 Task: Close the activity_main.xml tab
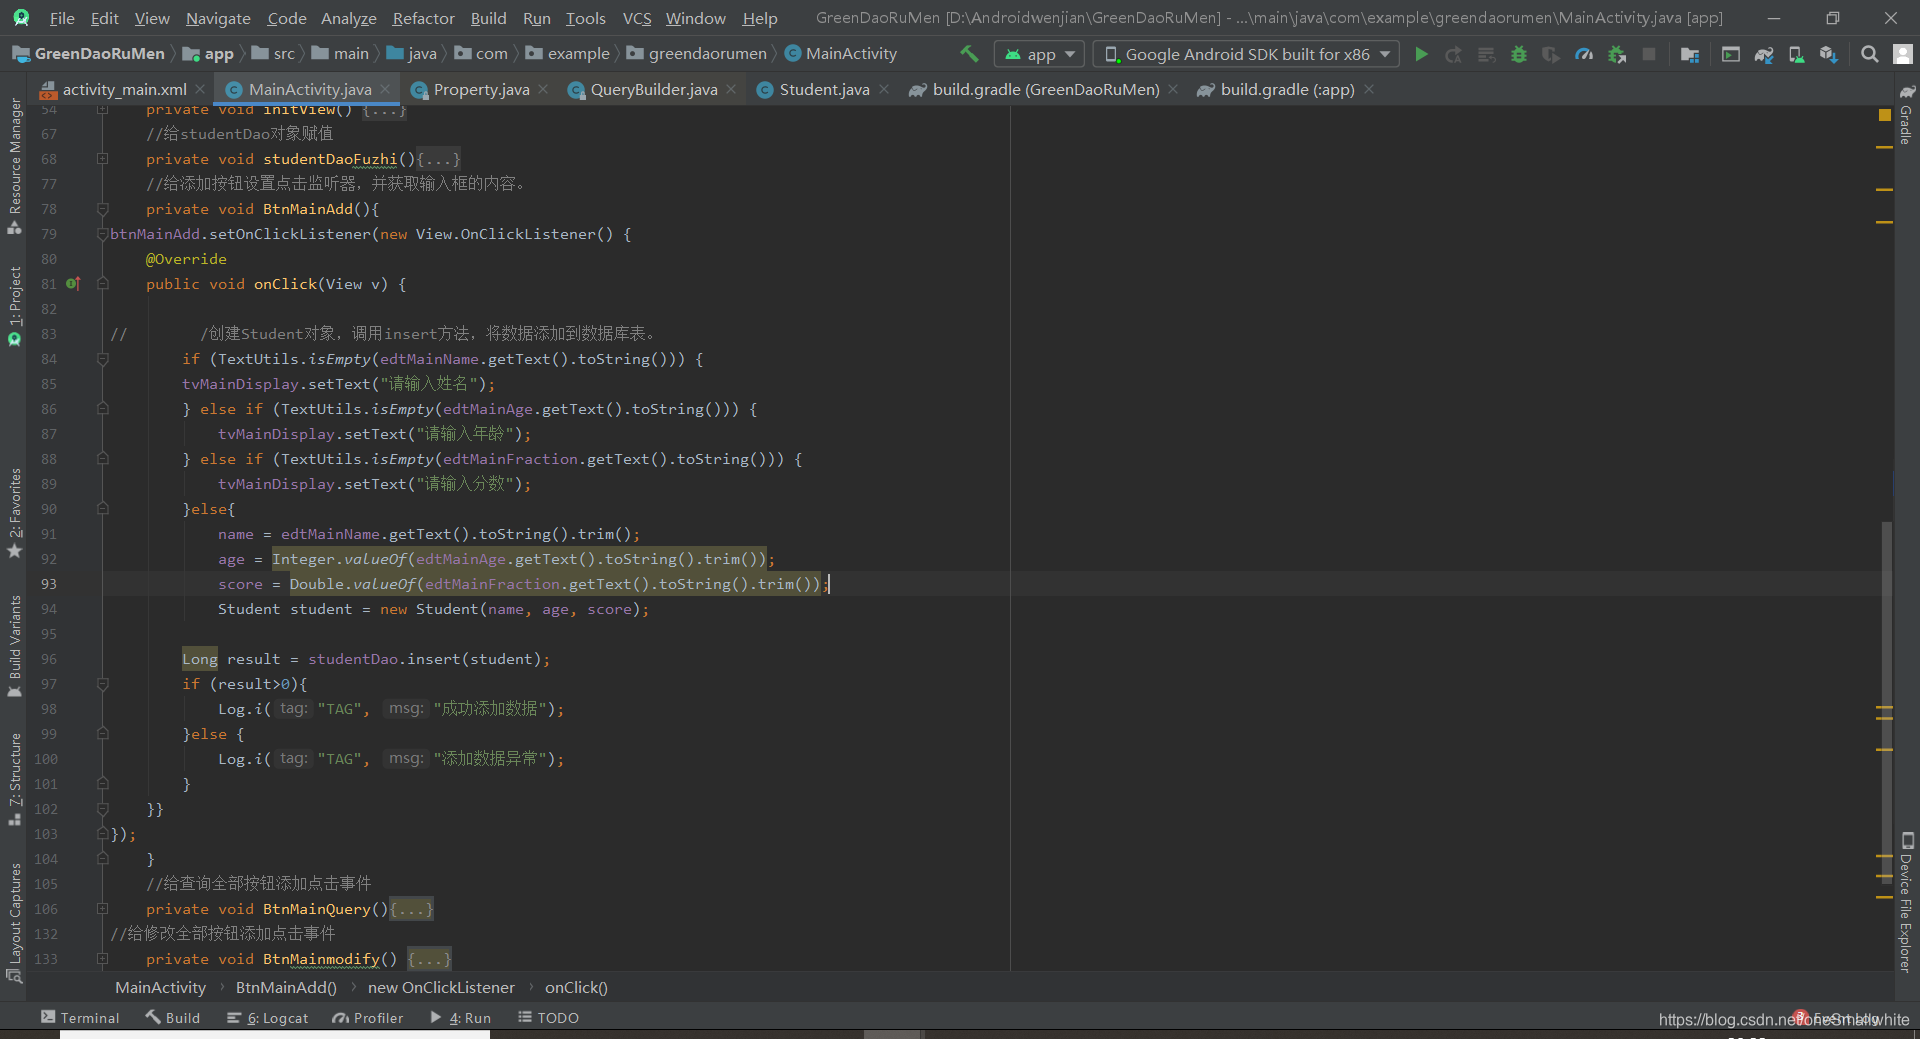pos(201,89)
